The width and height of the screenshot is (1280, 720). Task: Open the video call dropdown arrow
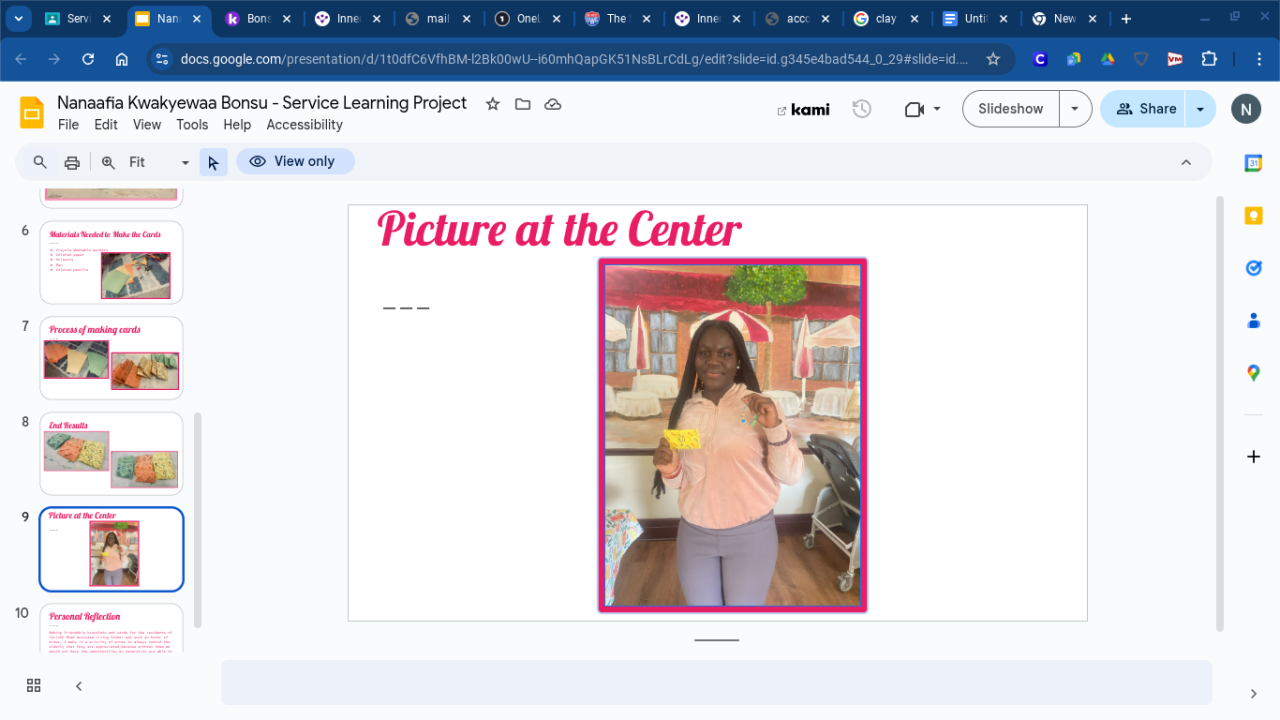tap(937, 109)
